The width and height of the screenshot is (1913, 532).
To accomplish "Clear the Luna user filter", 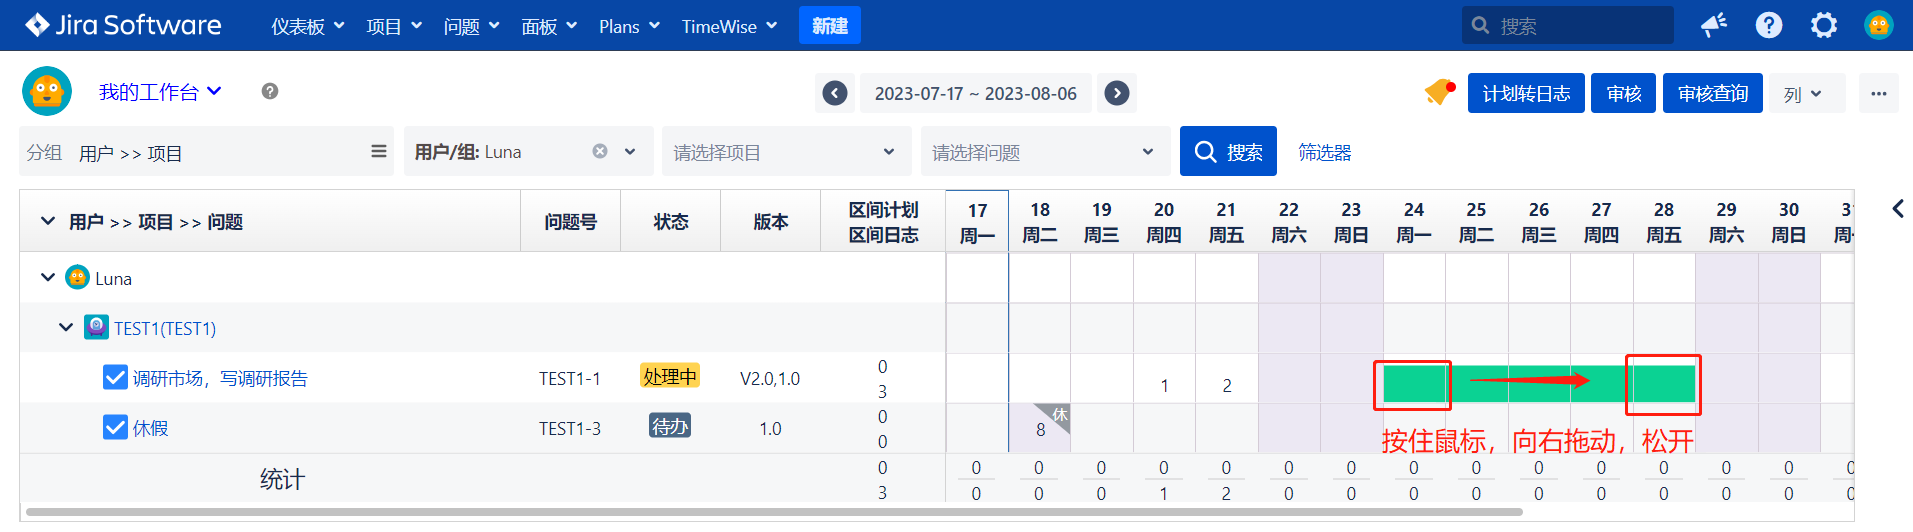I will (600, 151).
